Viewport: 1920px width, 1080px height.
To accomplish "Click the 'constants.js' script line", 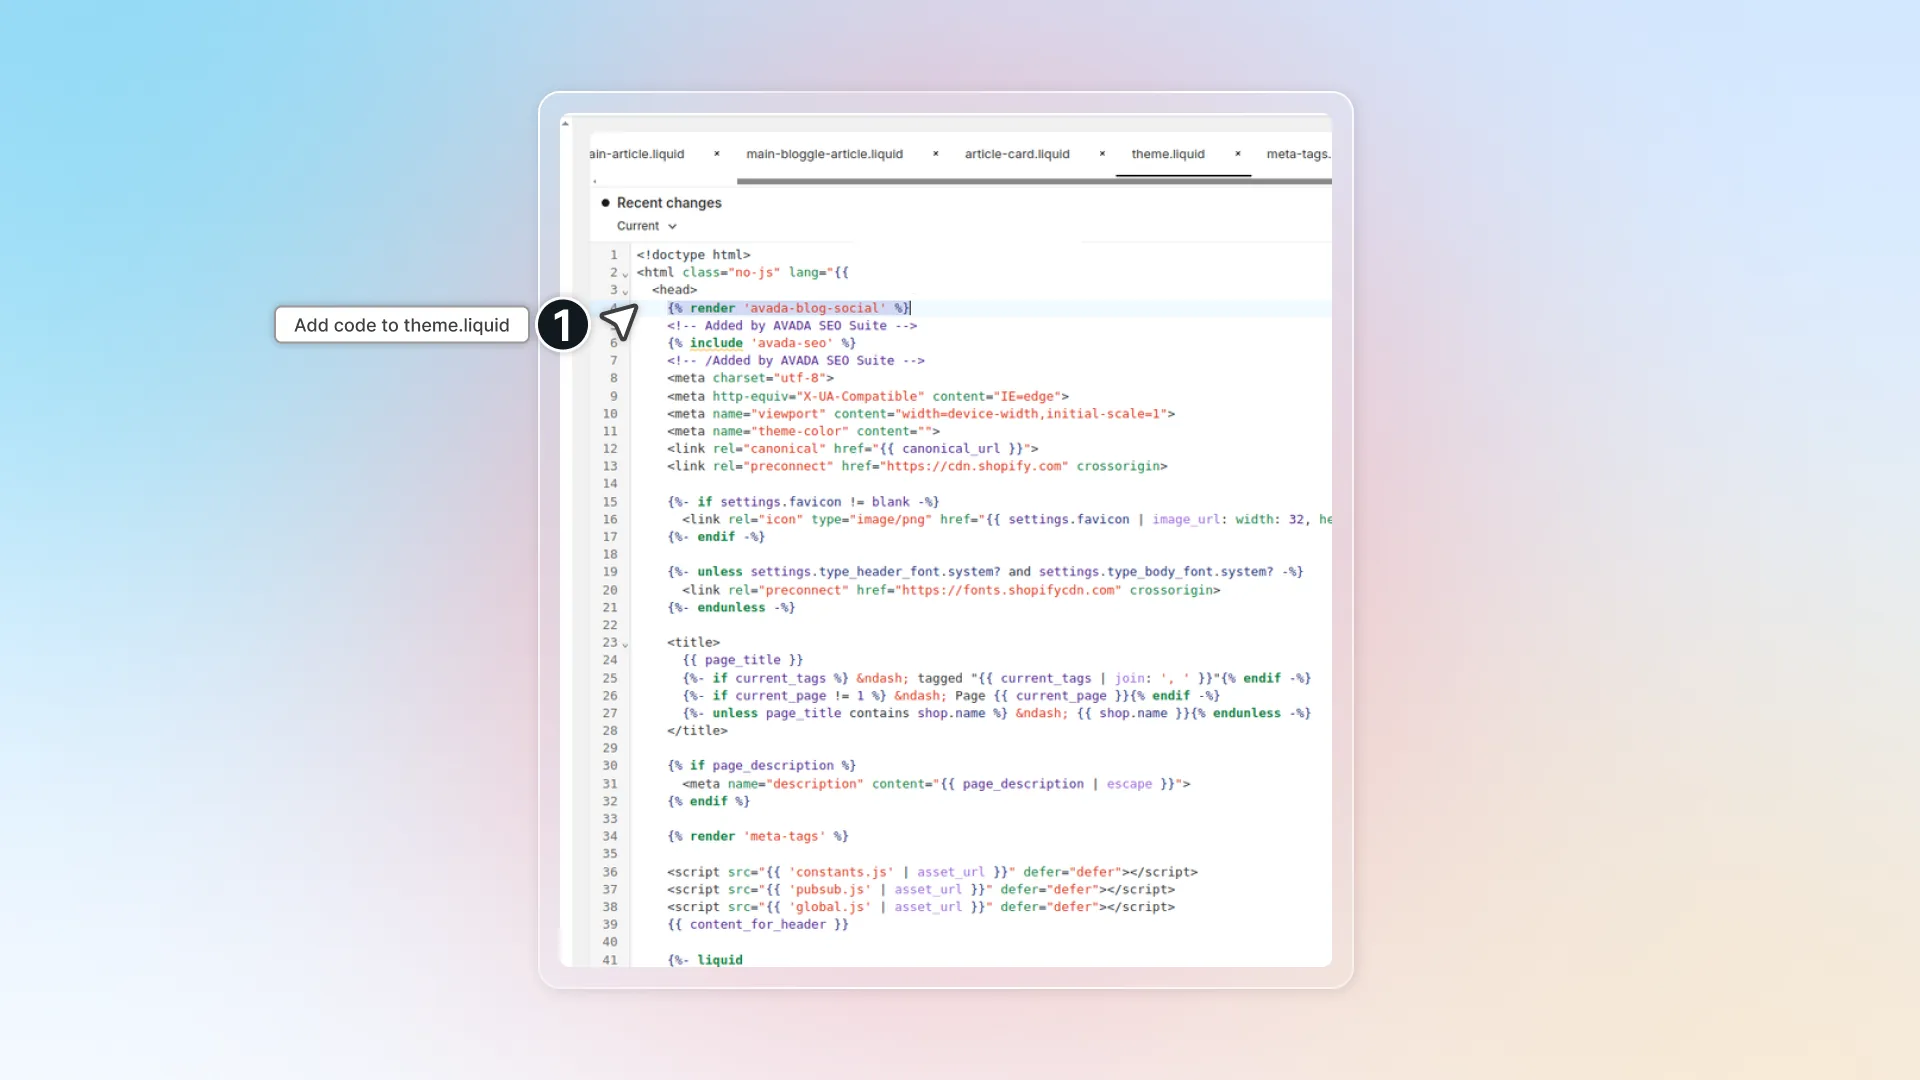I will pyautogui.click(x=932, y=872).
